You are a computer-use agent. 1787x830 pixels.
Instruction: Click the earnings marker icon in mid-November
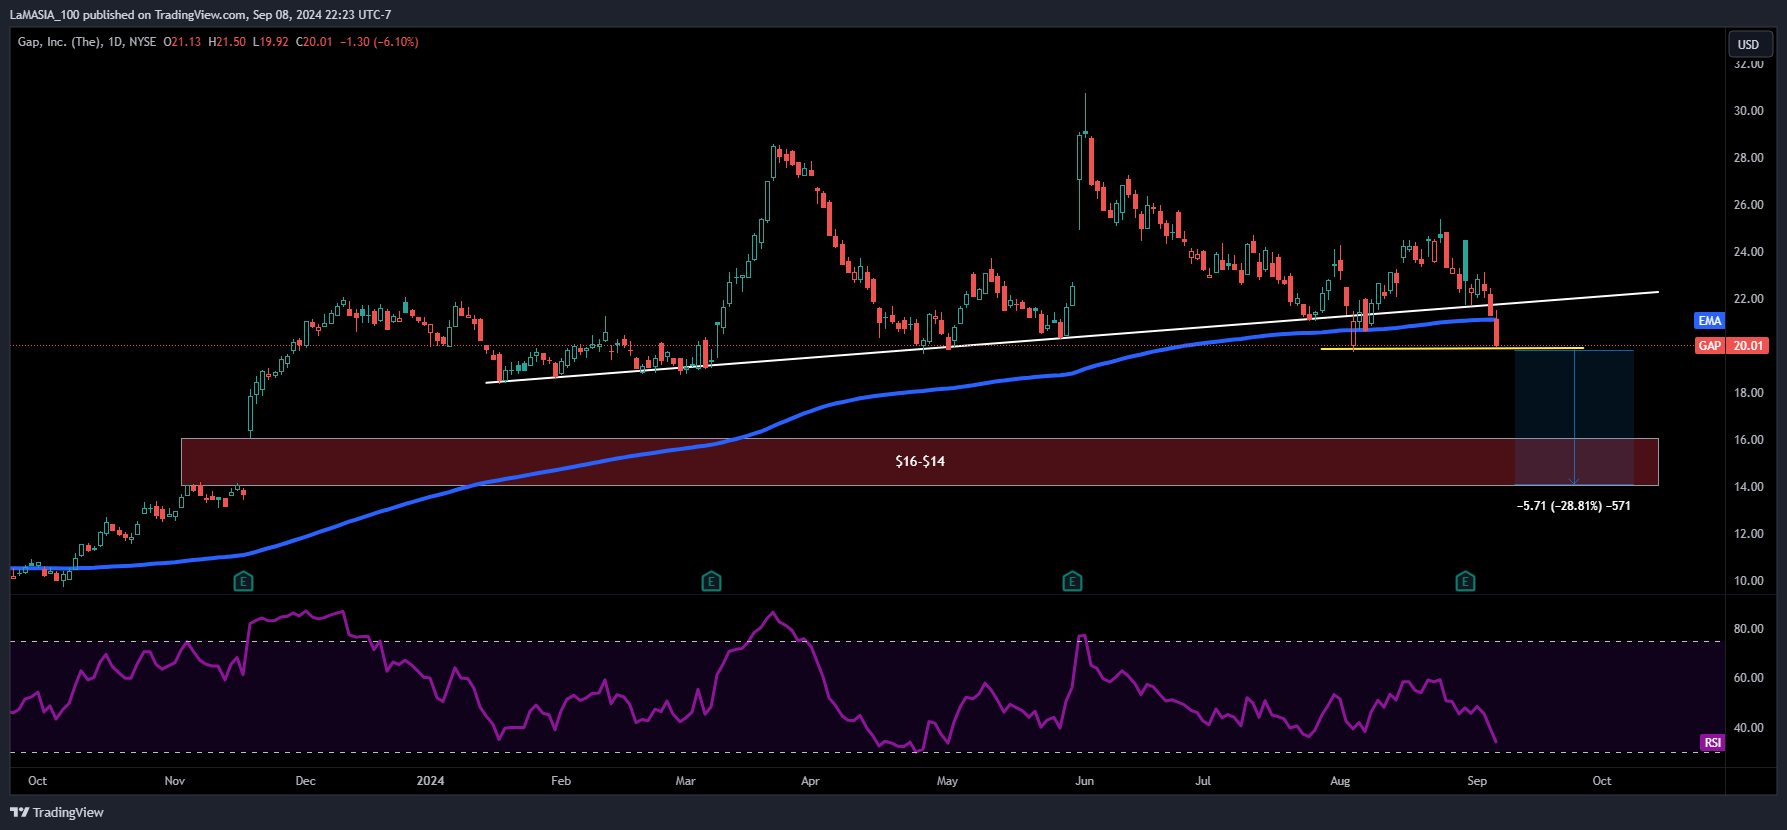pos(243,581)
